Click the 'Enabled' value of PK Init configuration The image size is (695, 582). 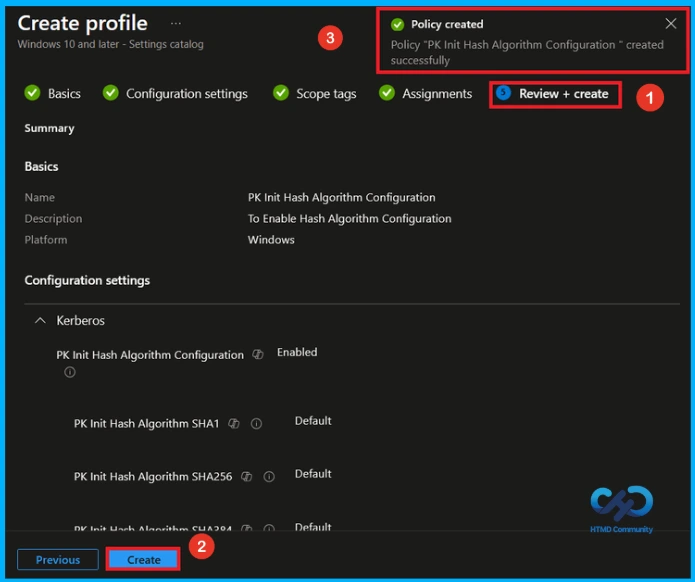[x=297, y=352]
